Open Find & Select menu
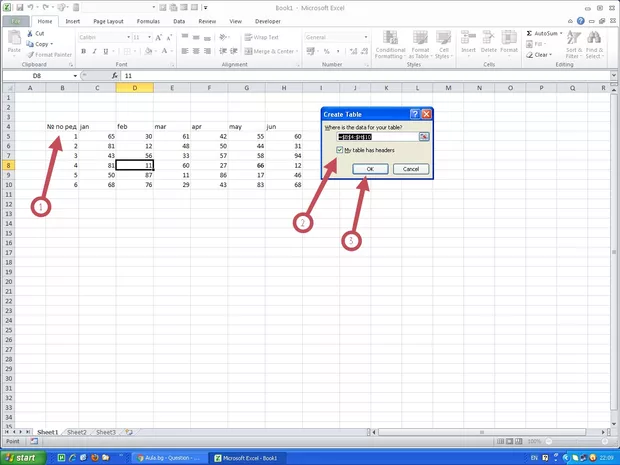 (x=594, y=45)
